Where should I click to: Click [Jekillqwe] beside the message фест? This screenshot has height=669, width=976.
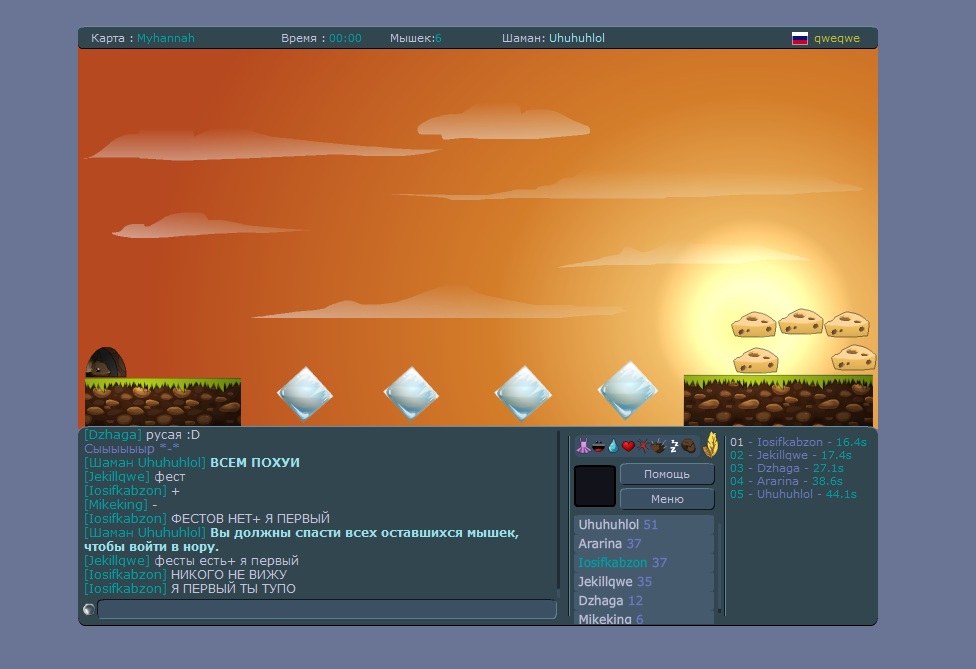click(x=117, y=477)
